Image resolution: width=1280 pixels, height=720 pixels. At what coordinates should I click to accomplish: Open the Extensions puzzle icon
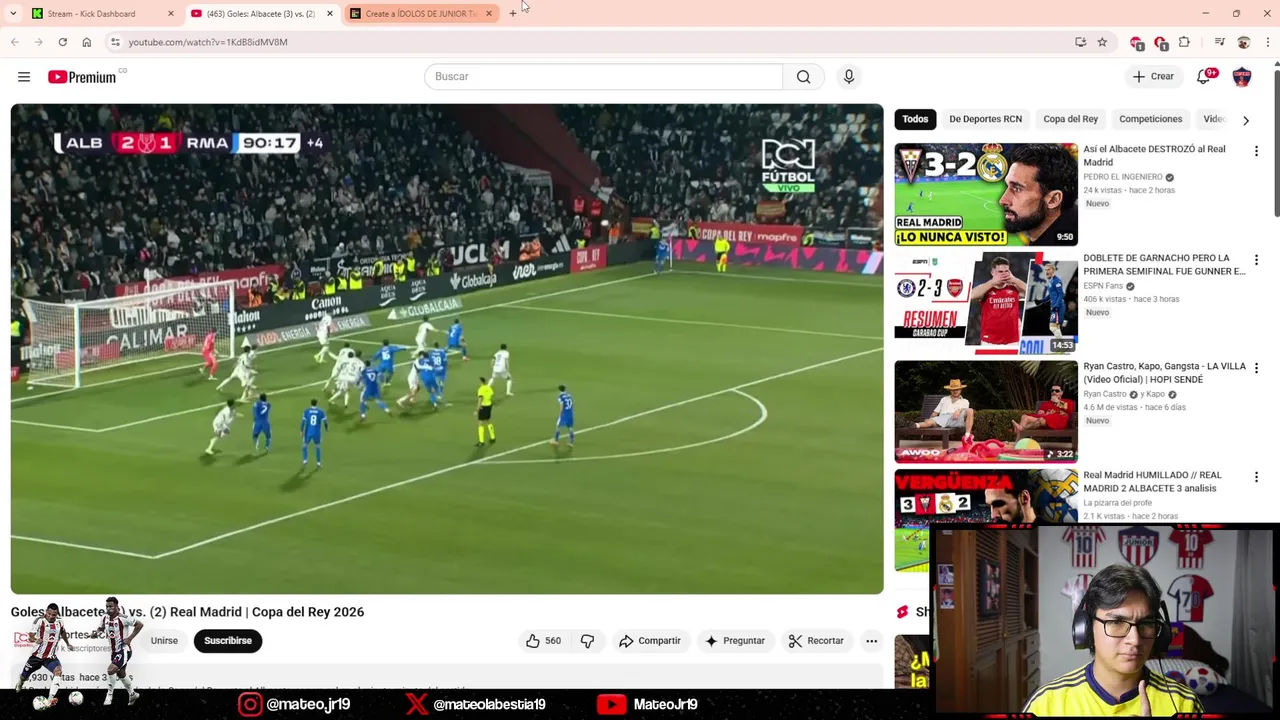point(1185,42)
